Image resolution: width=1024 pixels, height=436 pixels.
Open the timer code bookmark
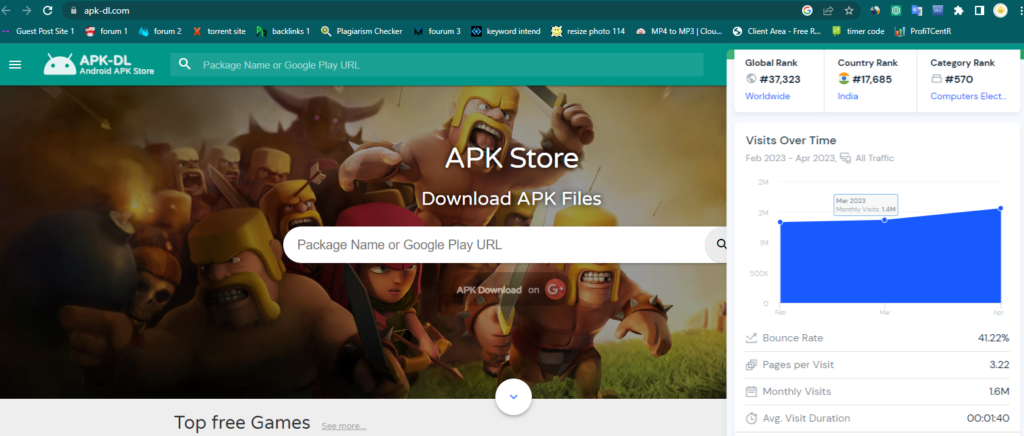tap(858, 31)
